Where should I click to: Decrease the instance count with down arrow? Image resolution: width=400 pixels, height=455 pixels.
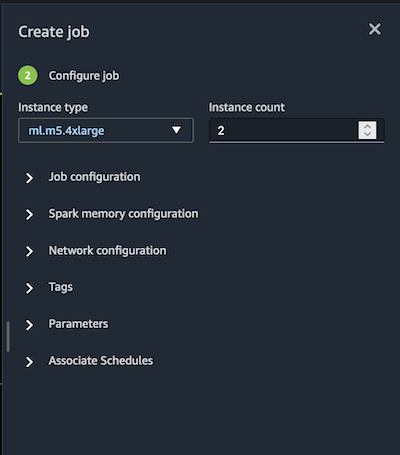pyautogui.click(x=367, y=134)
